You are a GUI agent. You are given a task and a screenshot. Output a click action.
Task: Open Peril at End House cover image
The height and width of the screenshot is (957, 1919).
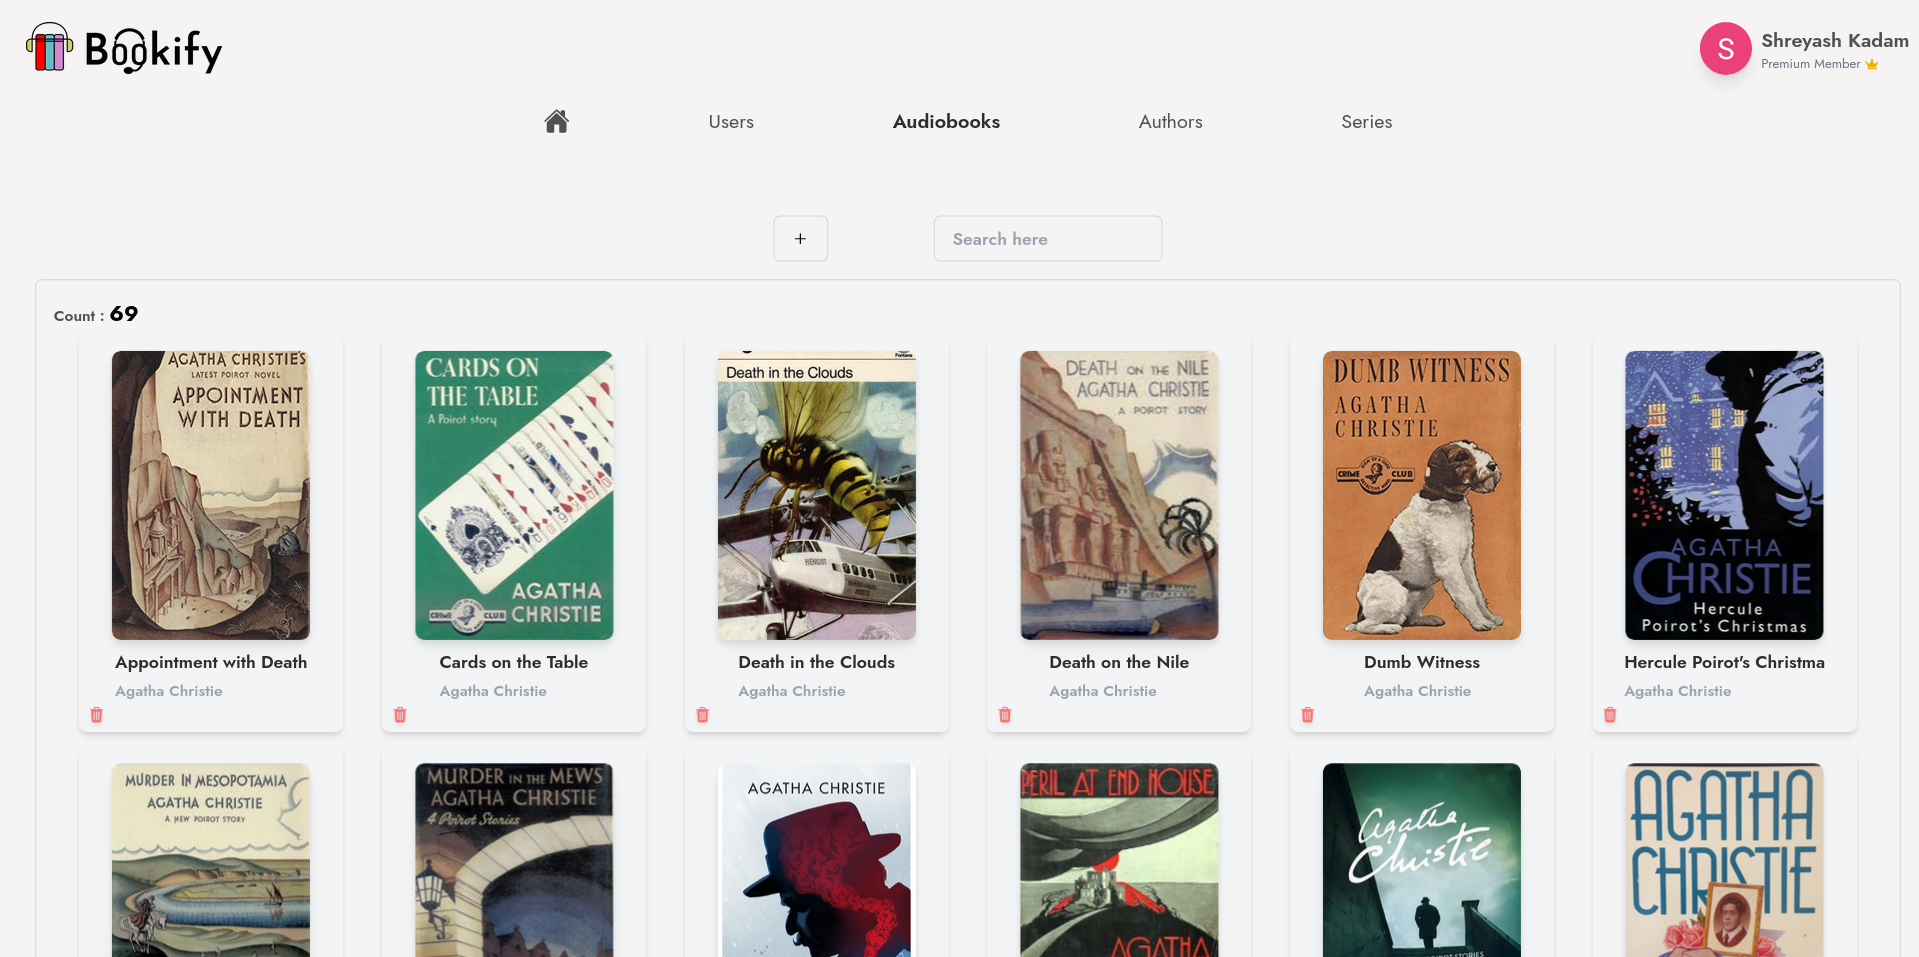1119,860
